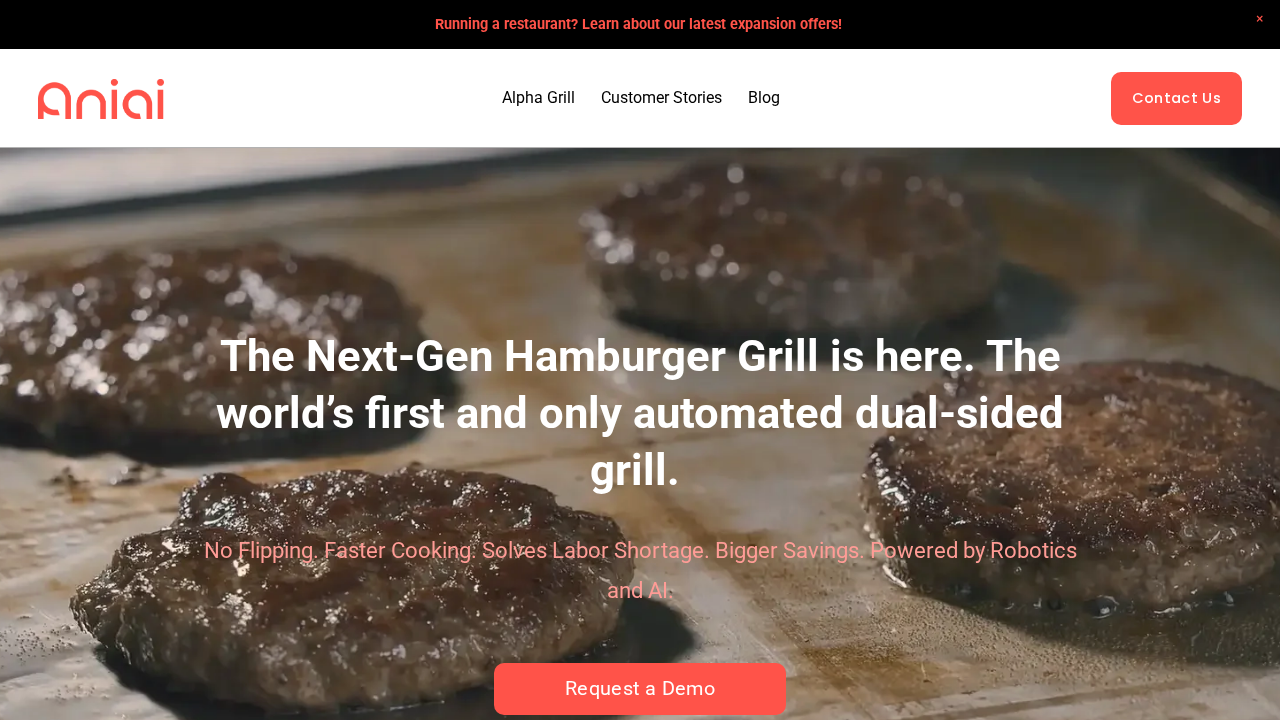Screen dimensions: 1280x720
Task: Click the Next-Gen Hamburger Grill headline
Action: [x=640, y=413]
